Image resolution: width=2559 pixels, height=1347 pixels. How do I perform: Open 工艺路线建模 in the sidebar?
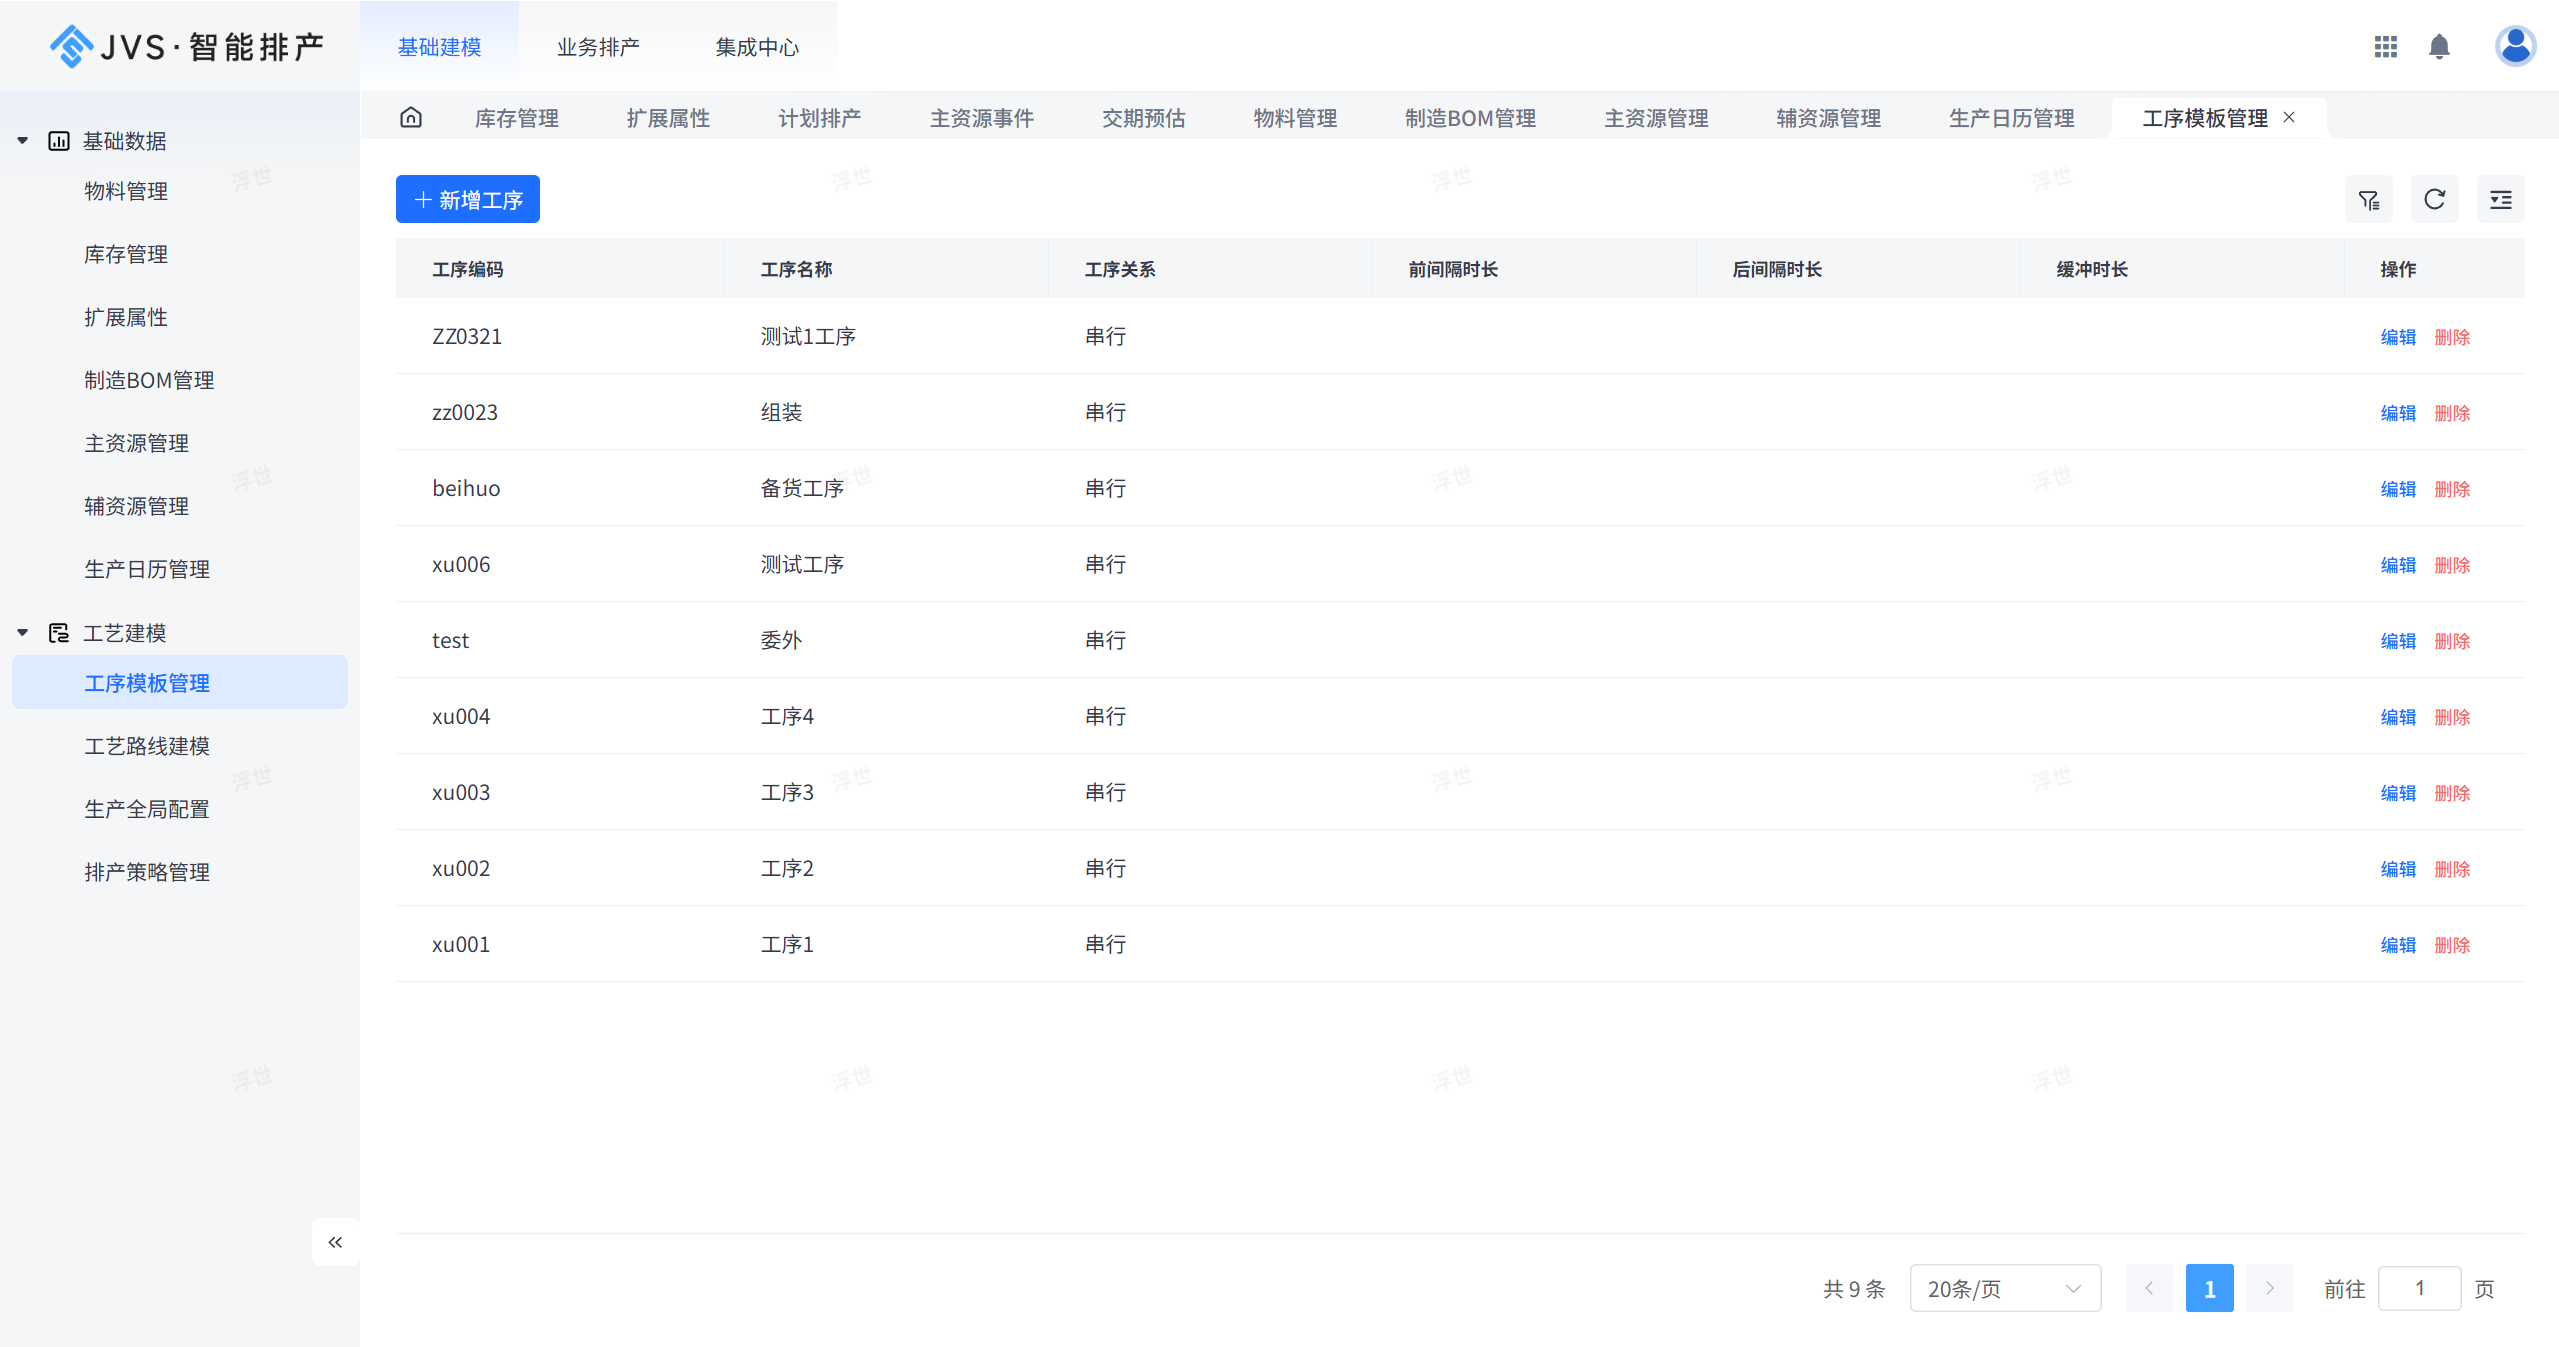click(x=147, y=746)
